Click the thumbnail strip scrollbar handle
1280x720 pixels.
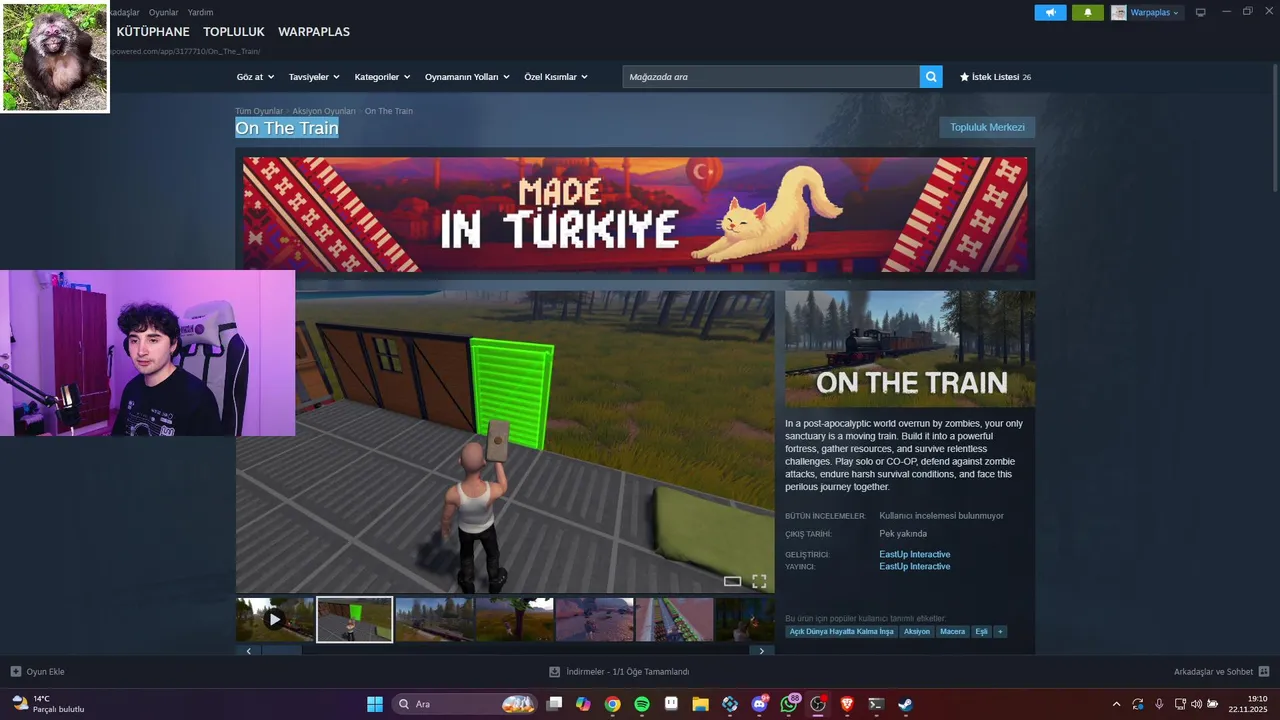point(281,650)
